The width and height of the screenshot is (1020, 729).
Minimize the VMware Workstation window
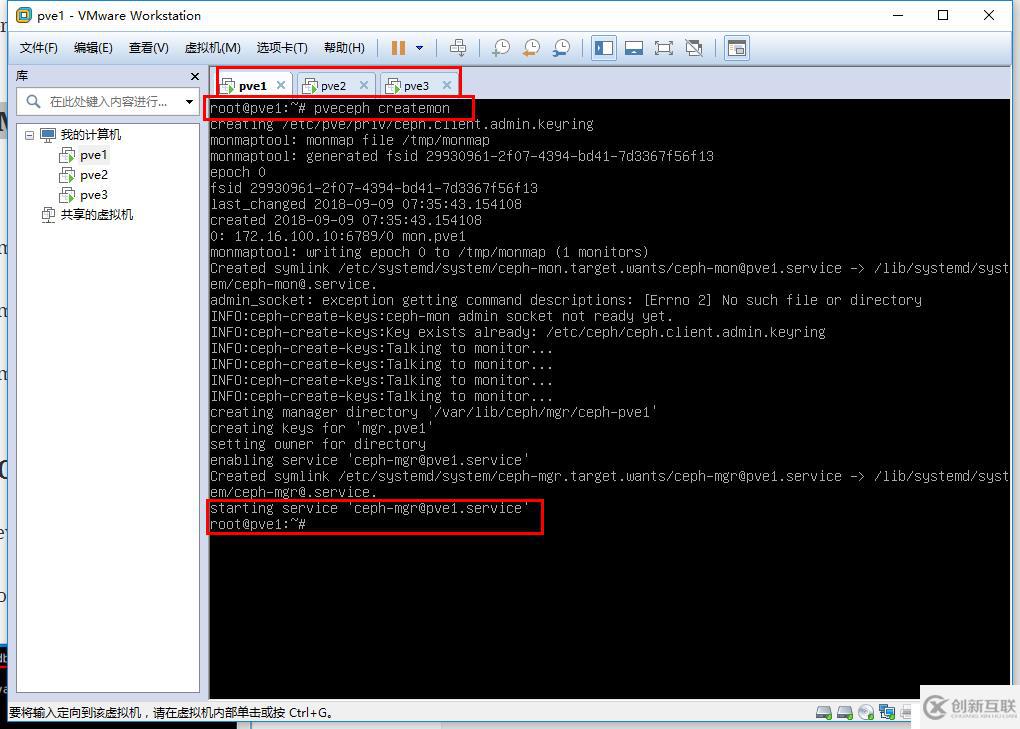[898, 15]
